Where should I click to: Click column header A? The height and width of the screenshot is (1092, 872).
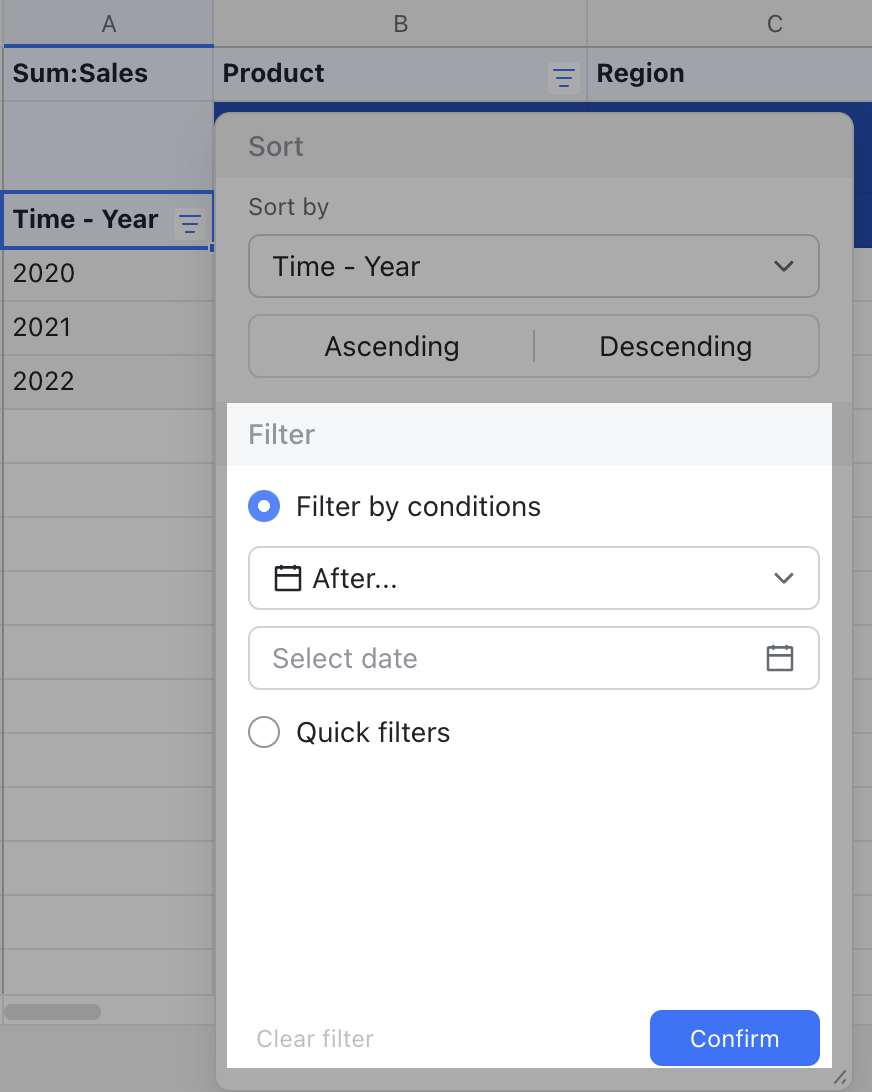pyautogui.click(x=108, y=24)
